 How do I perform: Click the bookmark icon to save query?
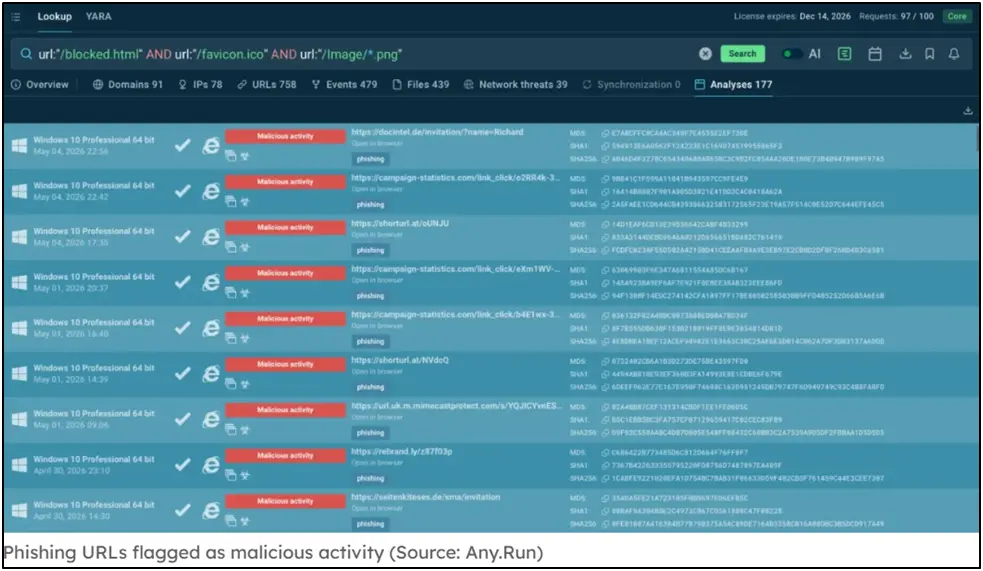click(930, 54)
